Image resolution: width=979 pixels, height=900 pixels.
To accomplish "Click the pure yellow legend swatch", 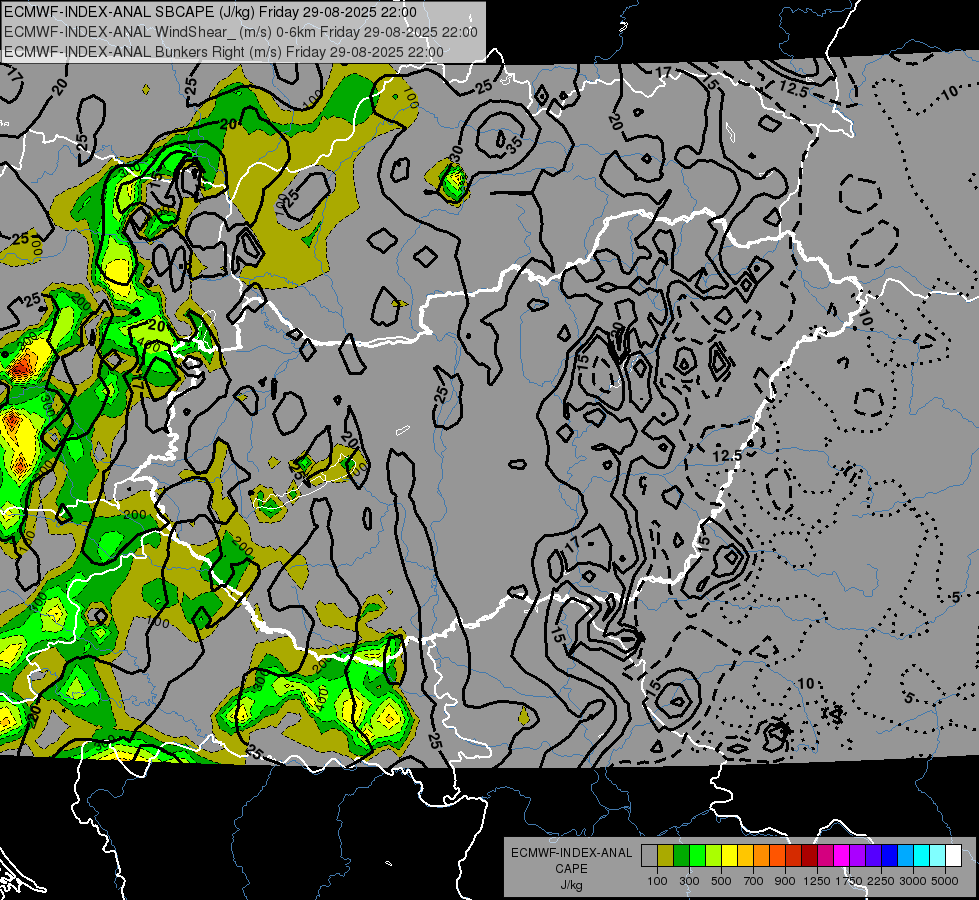I will click(x=729, y=856).
